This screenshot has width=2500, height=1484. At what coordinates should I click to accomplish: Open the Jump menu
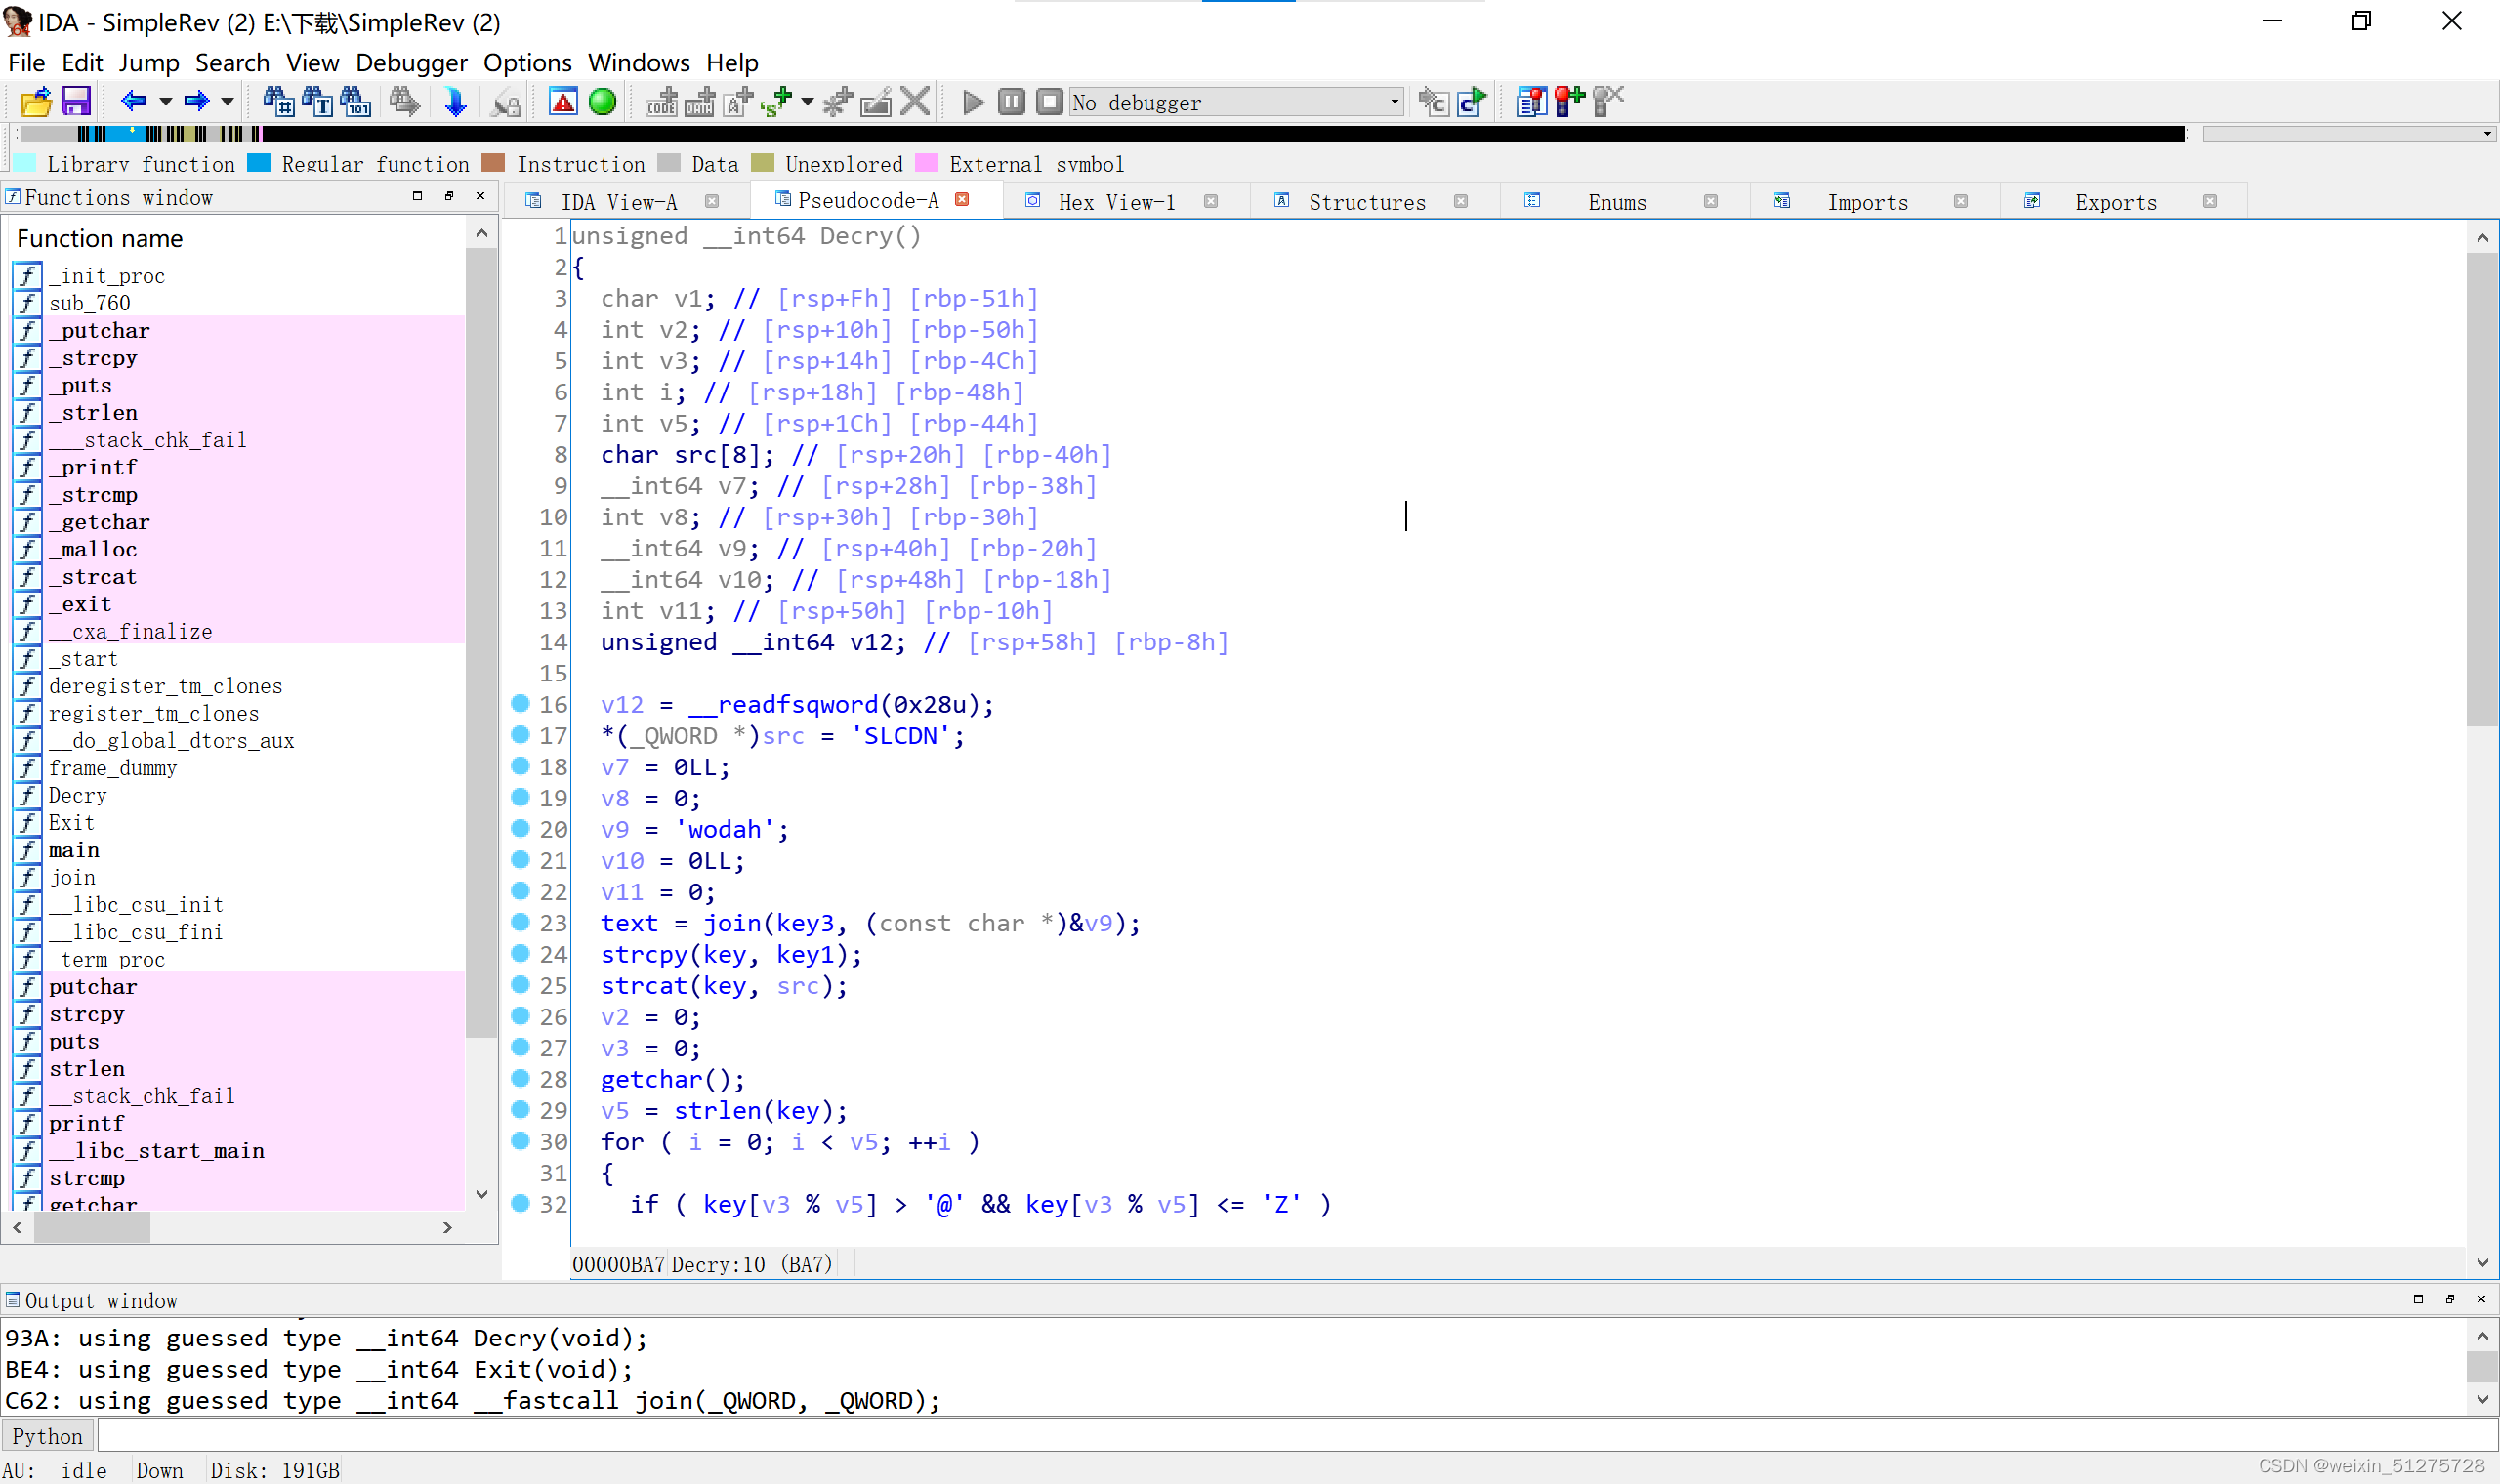(149, 63)
